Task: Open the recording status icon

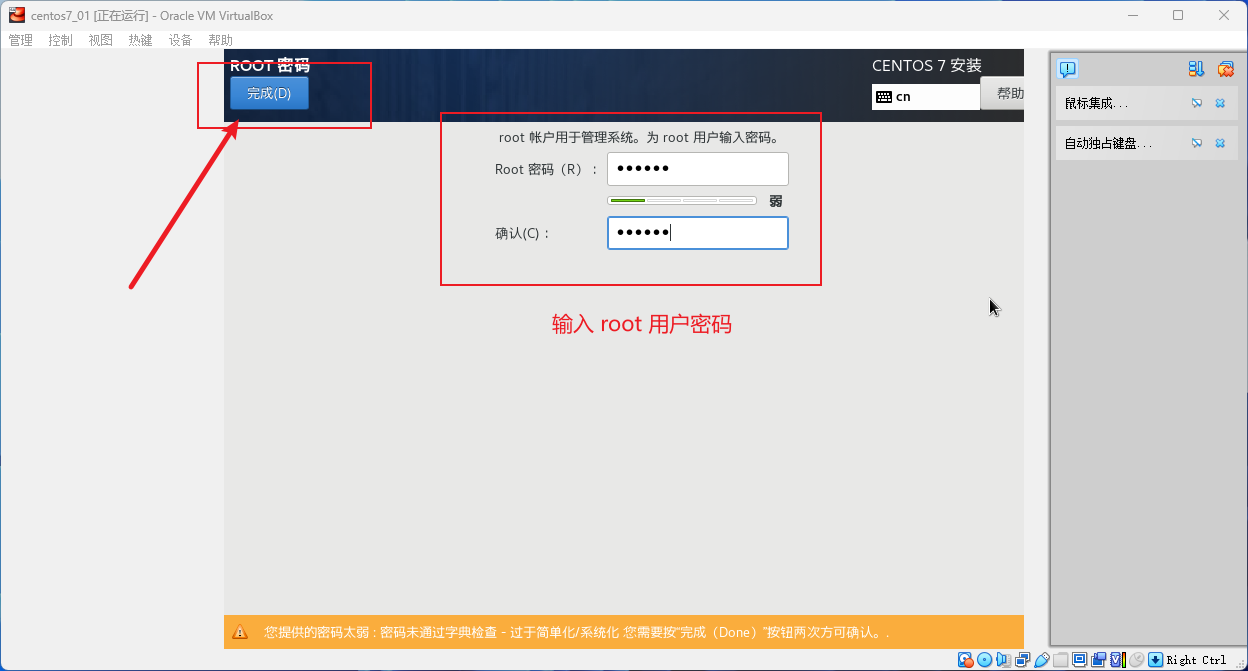Action: [x=1099, y=660]
